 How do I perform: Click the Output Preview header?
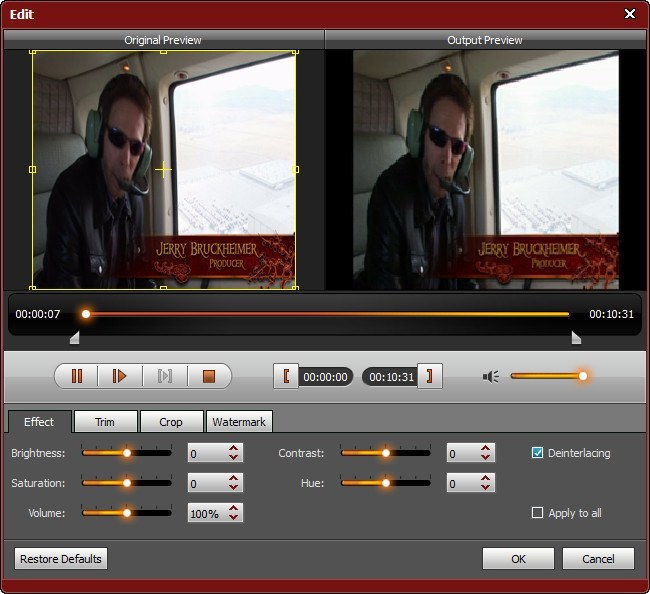(485, 40)
